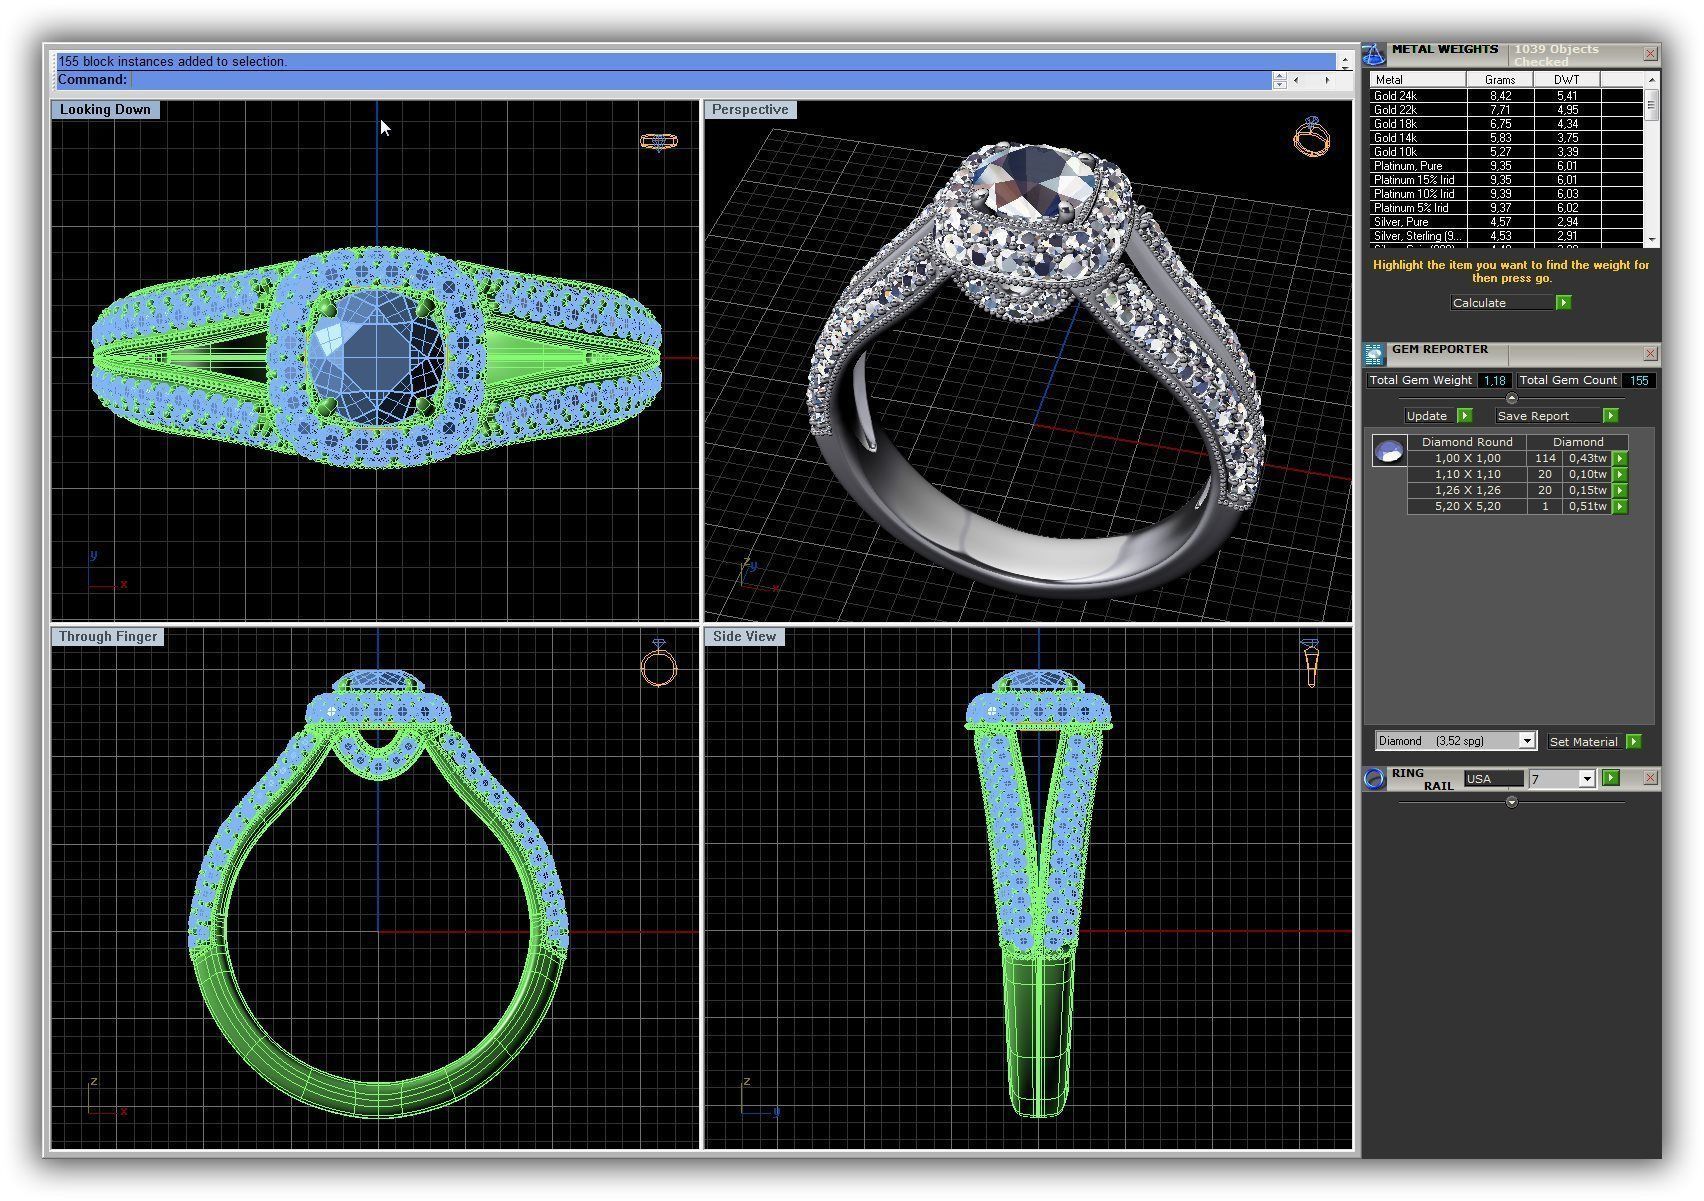
Task: Select the Gold 24k row
Action: (x=1506, y=96)
